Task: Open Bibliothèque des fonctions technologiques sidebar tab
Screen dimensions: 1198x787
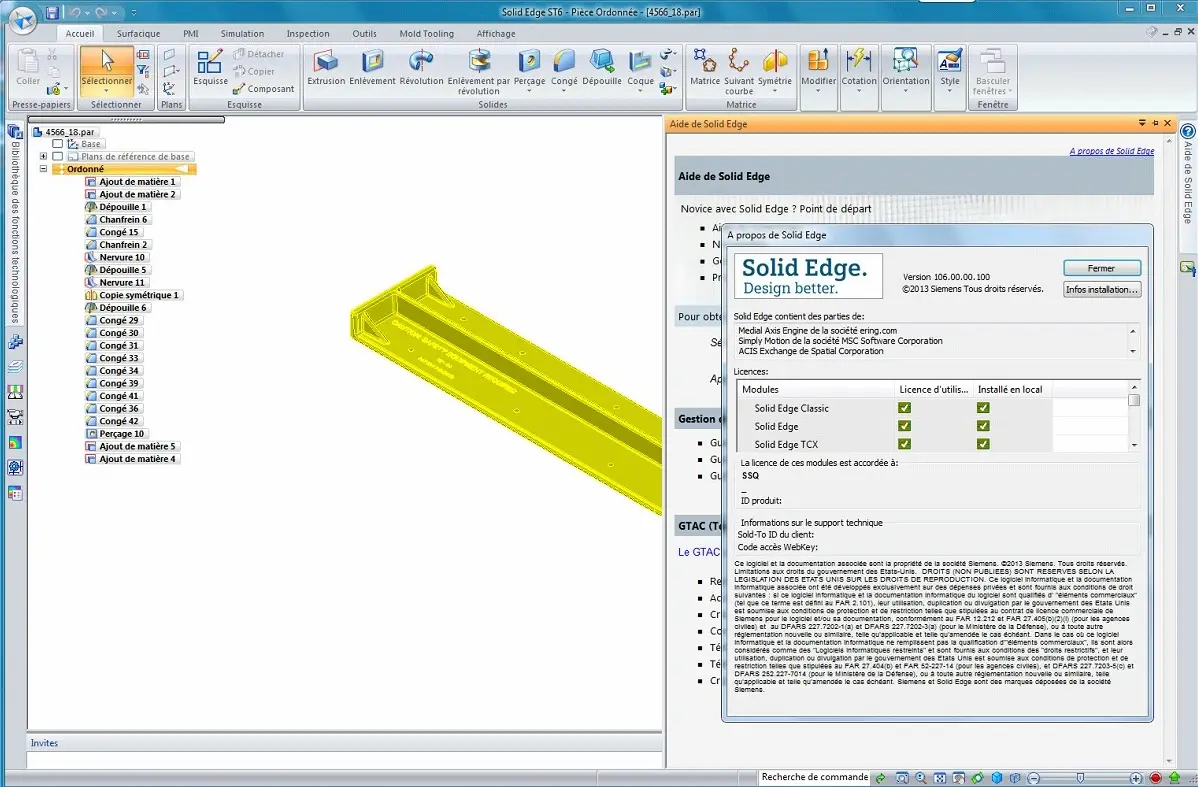Action: click(15, 222)
